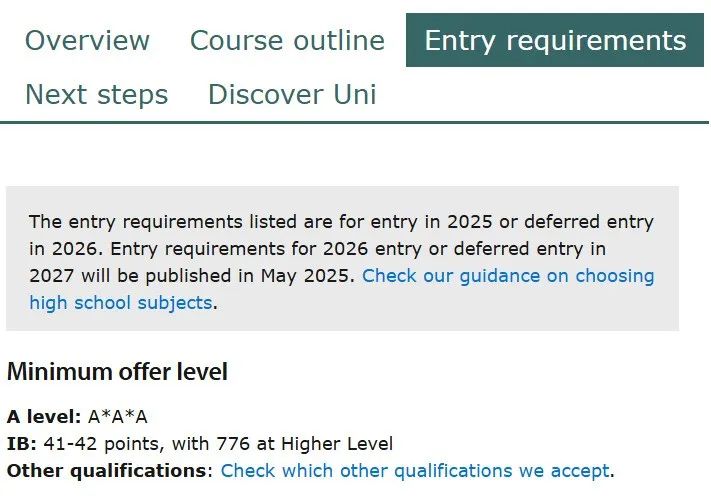Viewport: 711px width, 496px height.
Task: Click the bold 'A level:' label
Action: pyautogui.click(x=44, y=416)
